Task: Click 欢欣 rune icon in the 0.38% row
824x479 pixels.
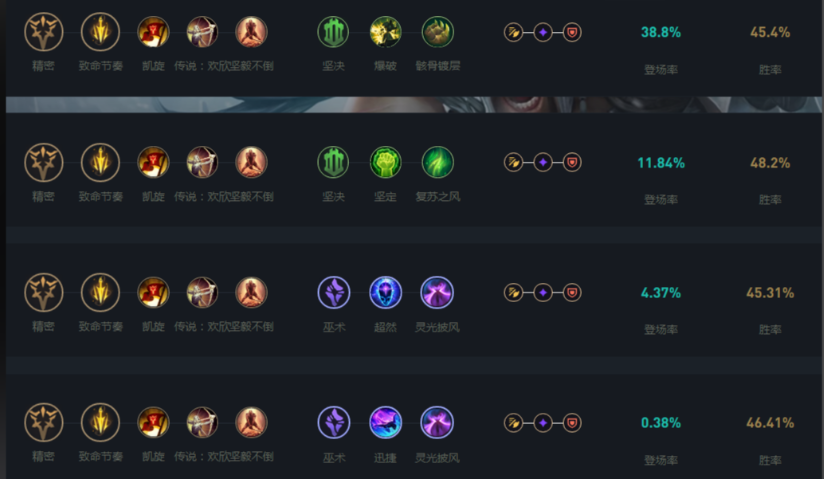Action: pyautogui.click(x=202, y=422)
